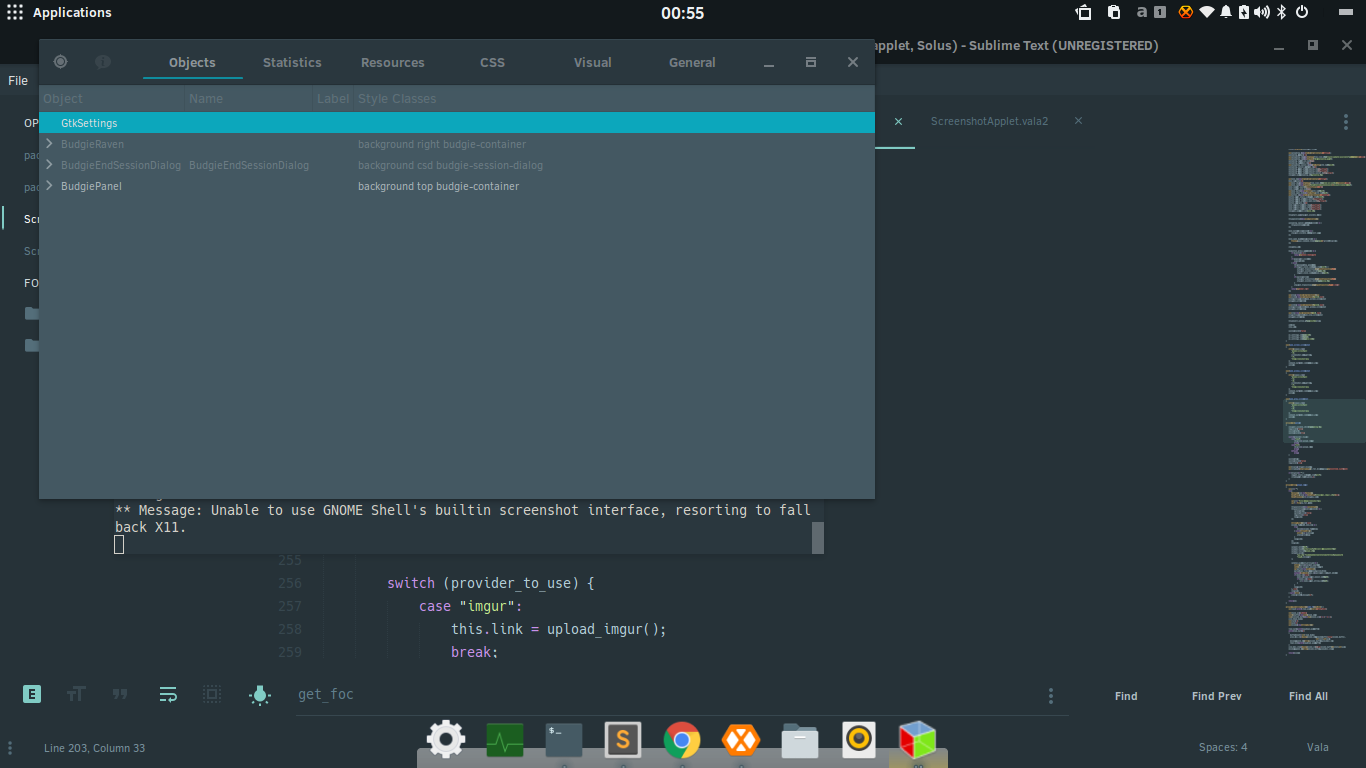Click the inspector target picker icon
The height and width of the screenshot is (768, 1366).
tap(60, 62)
